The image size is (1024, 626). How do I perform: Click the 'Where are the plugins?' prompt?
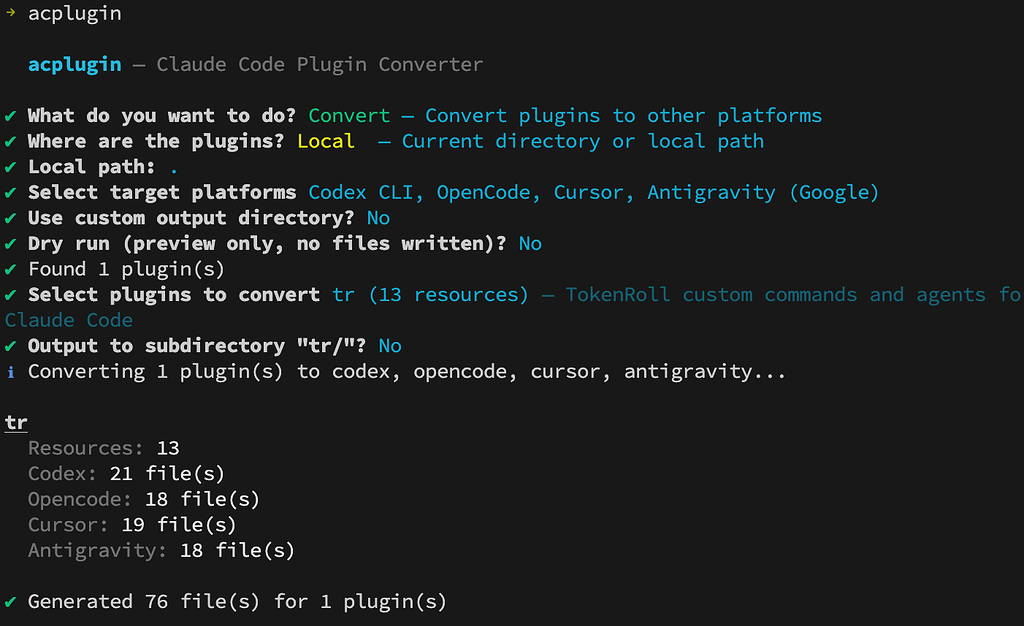(156, 141)
